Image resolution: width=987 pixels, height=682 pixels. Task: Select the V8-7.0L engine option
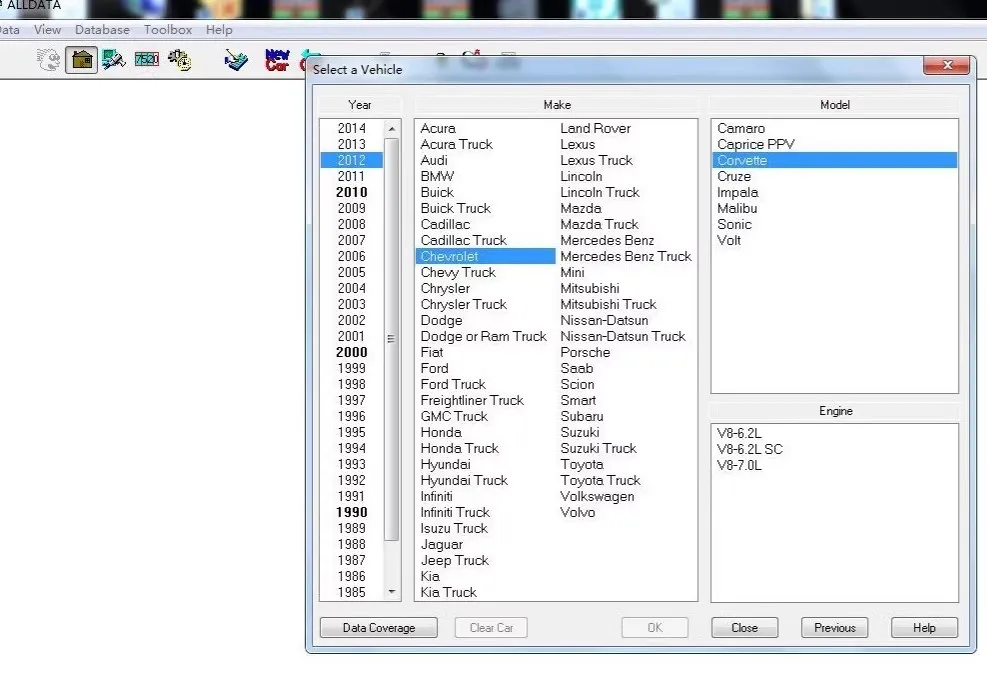point(739,465)
